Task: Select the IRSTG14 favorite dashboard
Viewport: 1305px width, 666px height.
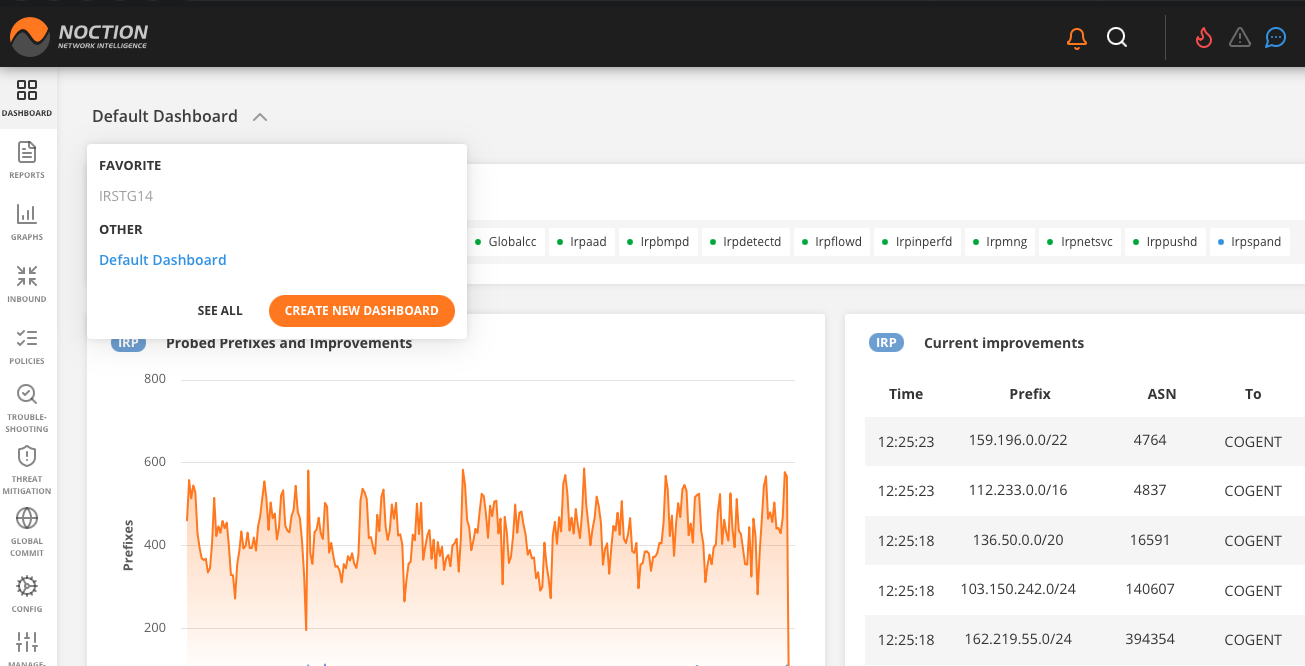Action: coord(126,196)
